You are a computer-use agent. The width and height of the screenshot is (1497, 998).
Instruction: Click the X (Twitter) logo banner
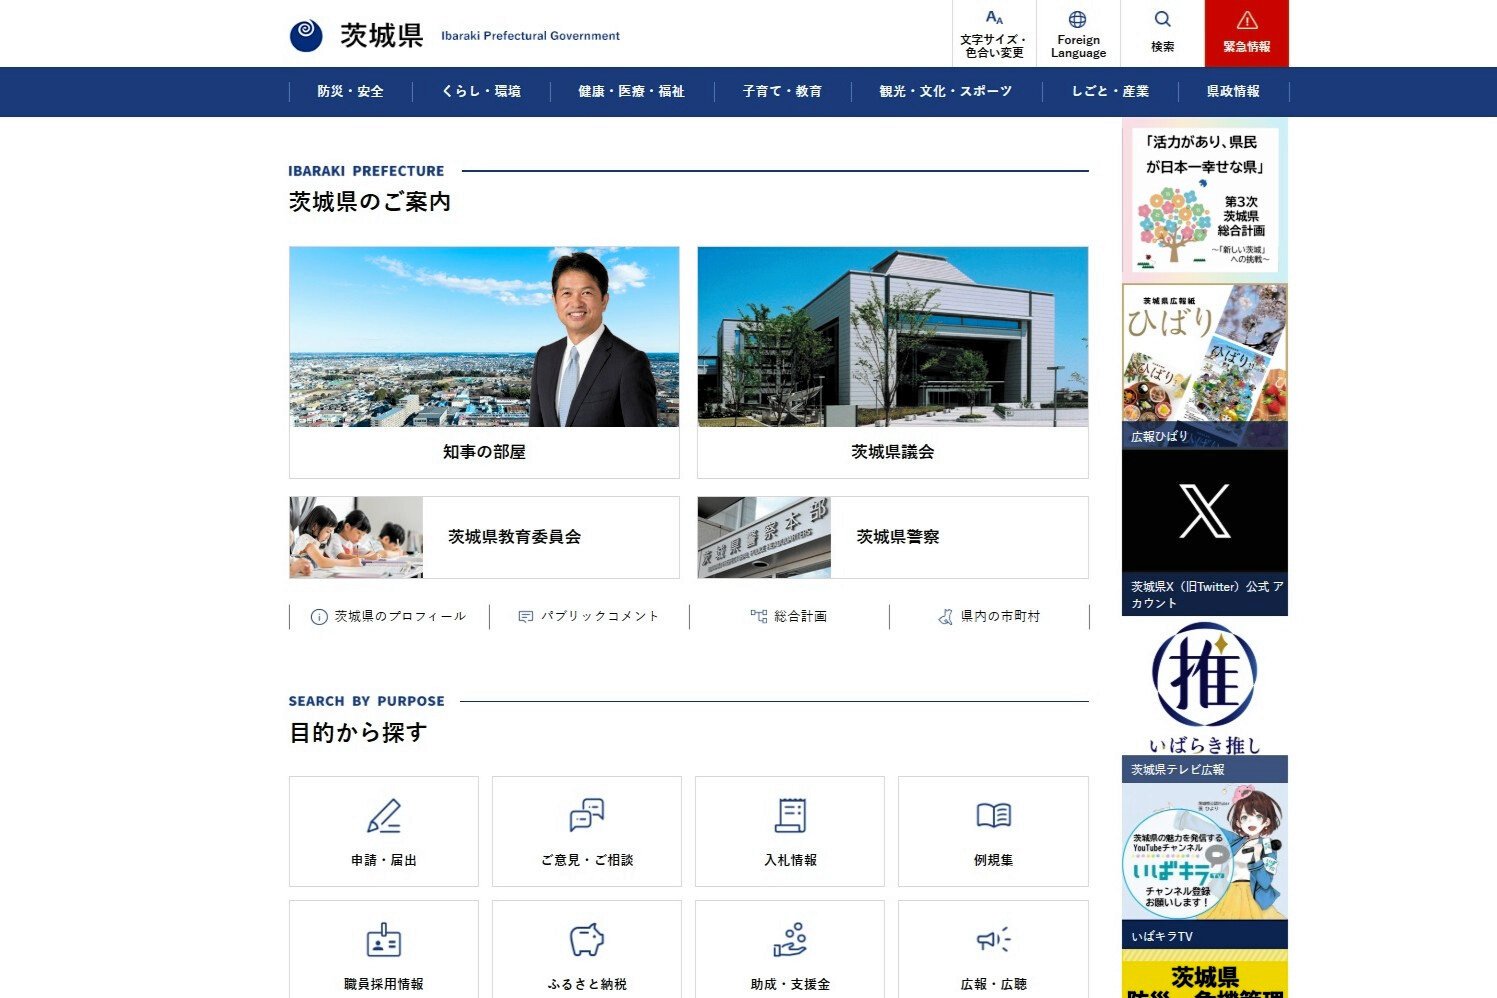point(1205,510)
